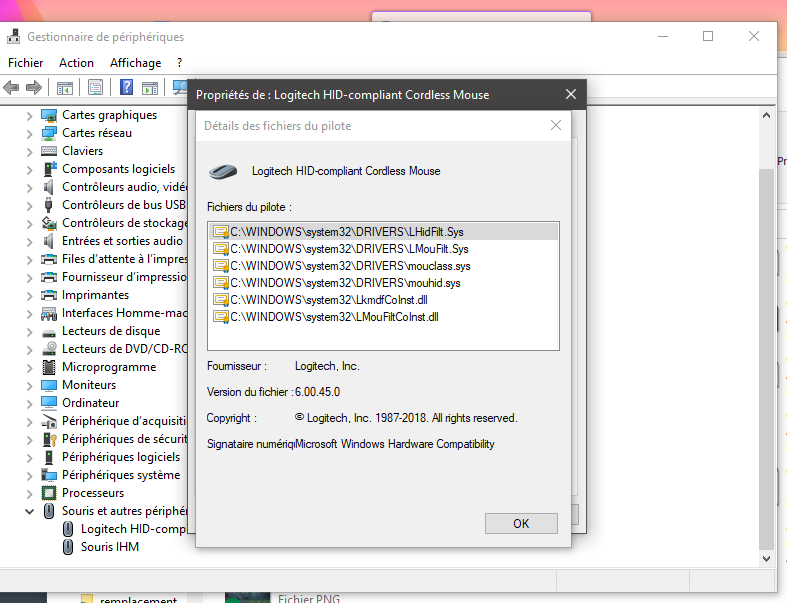
Task: Select the LkmdfCoInst.dll file entry
Action: (x=383, y=300)
